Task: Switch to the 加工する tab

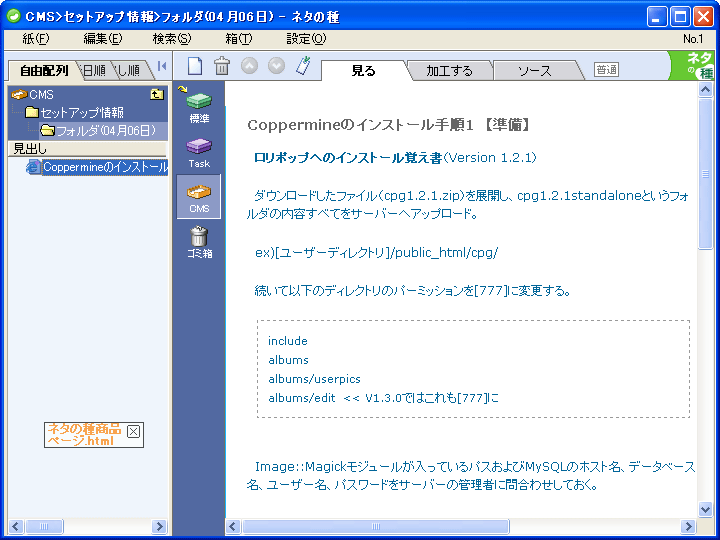Action: pyautogui.click(x=449, y=71)
